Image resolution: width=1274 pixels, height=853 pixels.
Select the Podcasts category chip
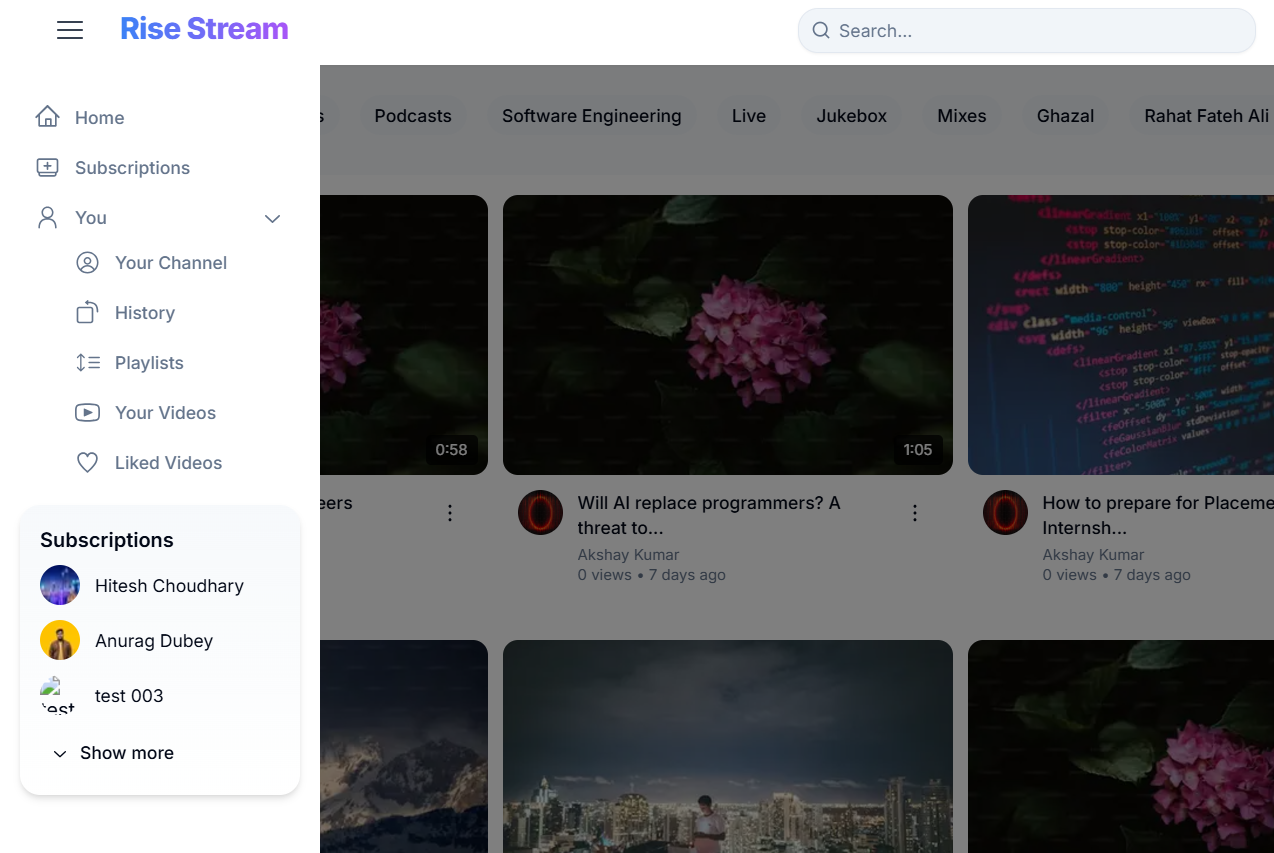point(413,116)
